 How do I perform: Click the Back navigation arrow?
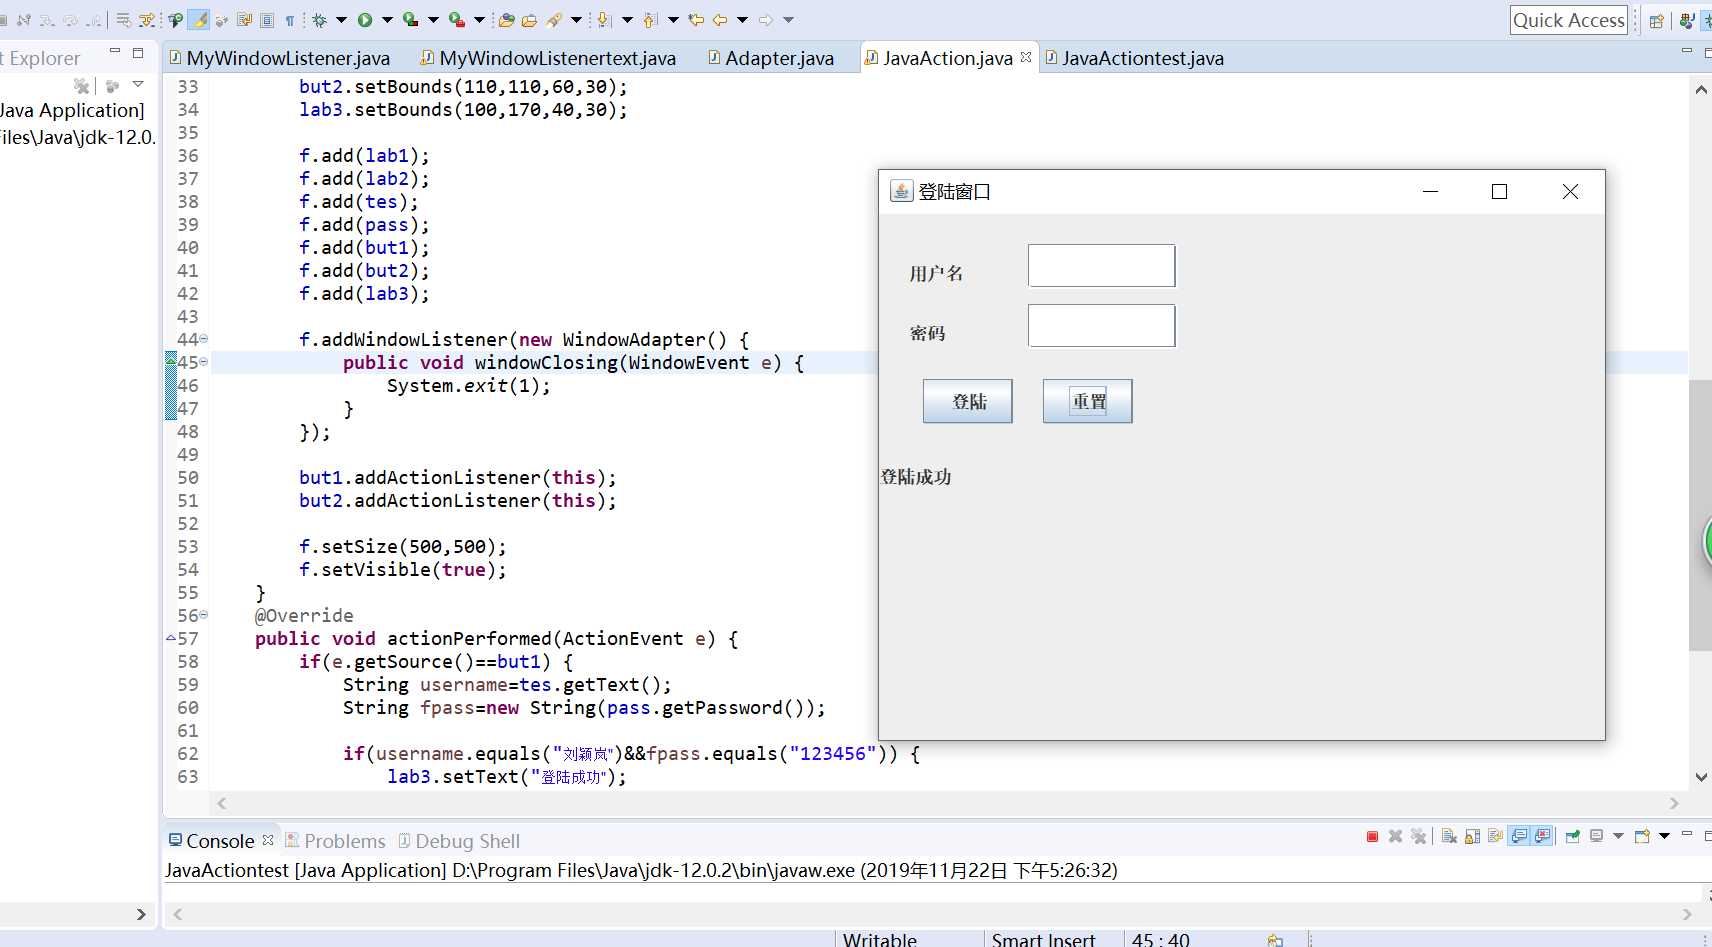click(720, 20)
